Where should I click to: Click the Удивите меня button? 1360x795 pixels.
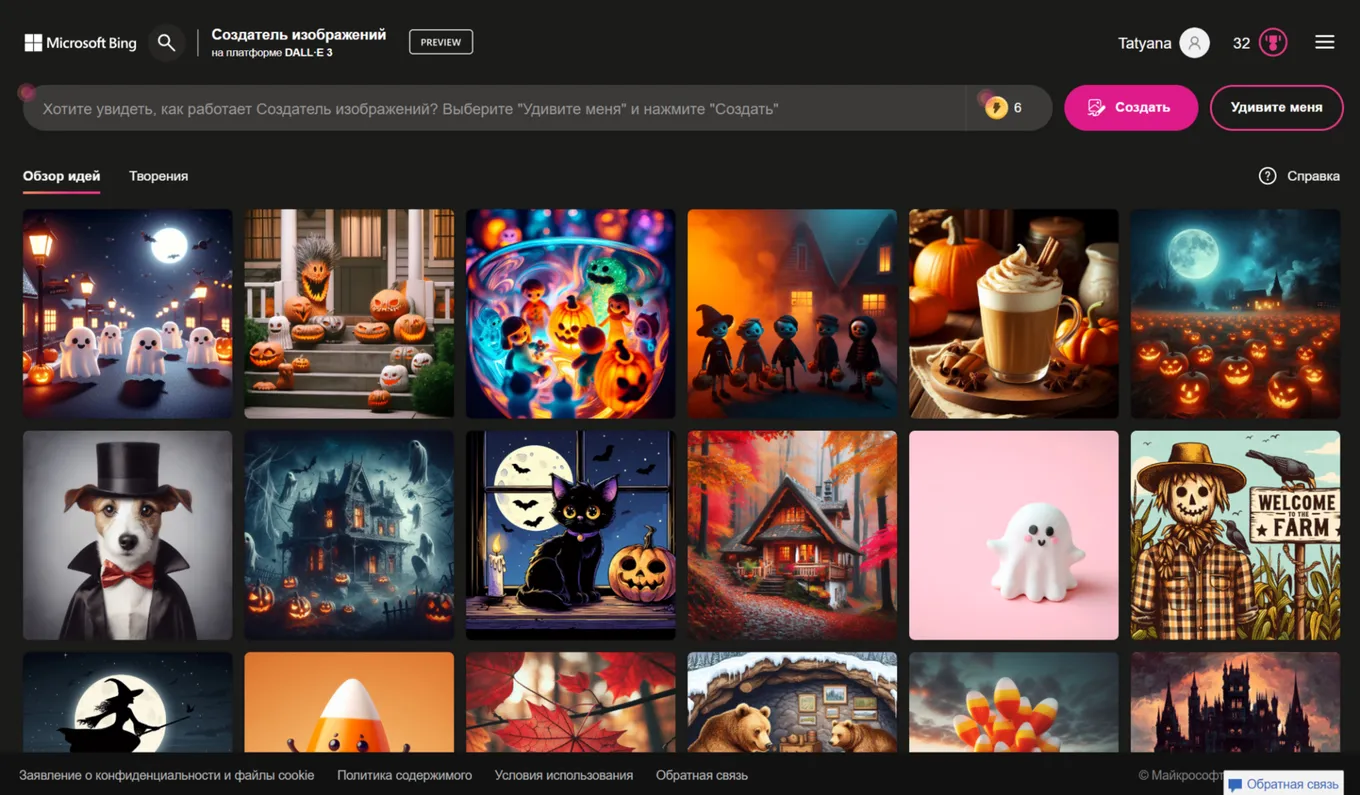coord(1276,107)
